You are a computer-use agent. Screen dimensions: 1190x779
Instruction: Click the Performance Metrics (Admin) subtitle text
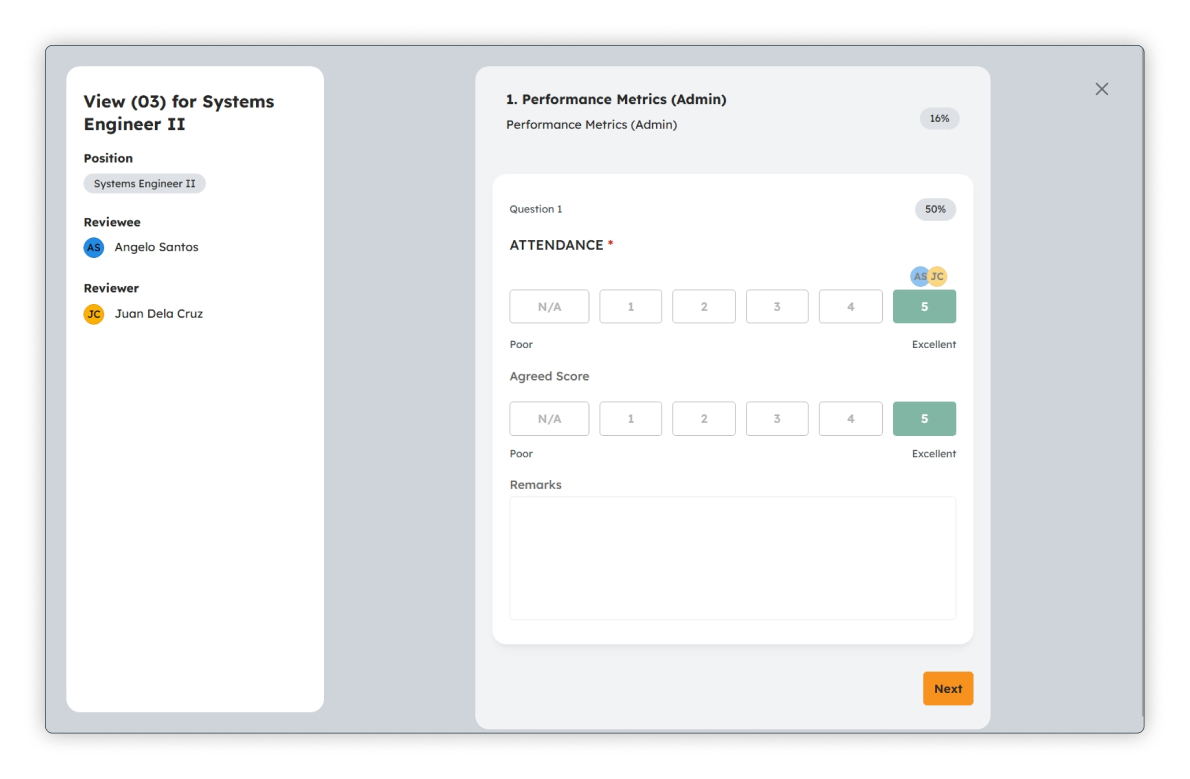(x=592, y=125)
